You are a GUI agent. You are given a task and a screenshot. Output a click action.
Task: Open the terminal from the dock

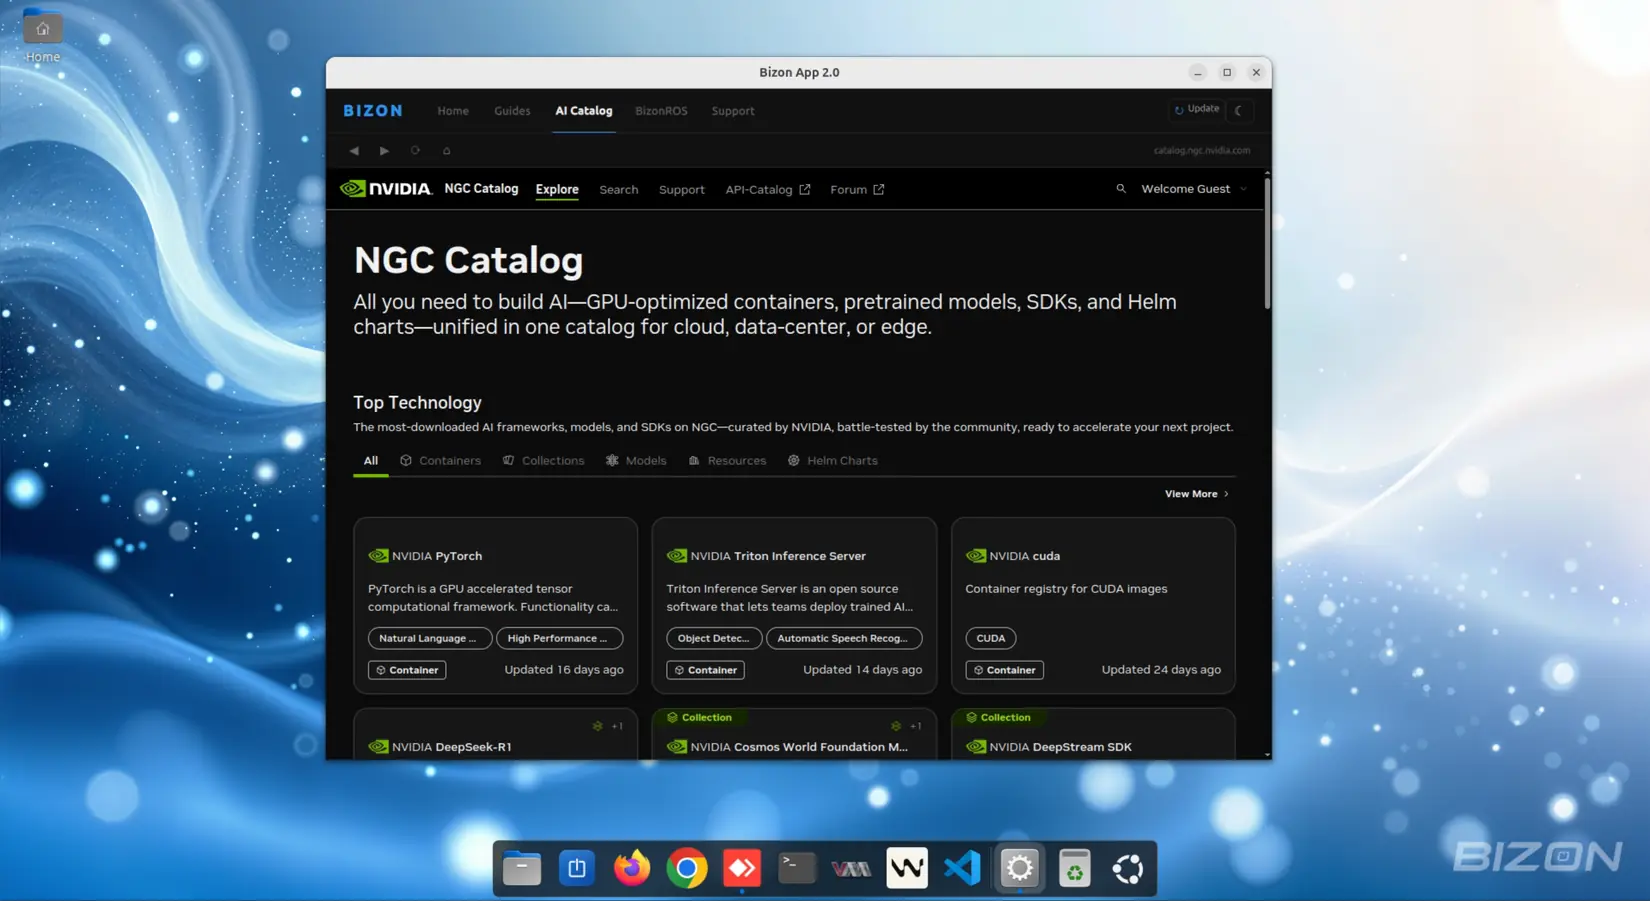pos(795,868)
